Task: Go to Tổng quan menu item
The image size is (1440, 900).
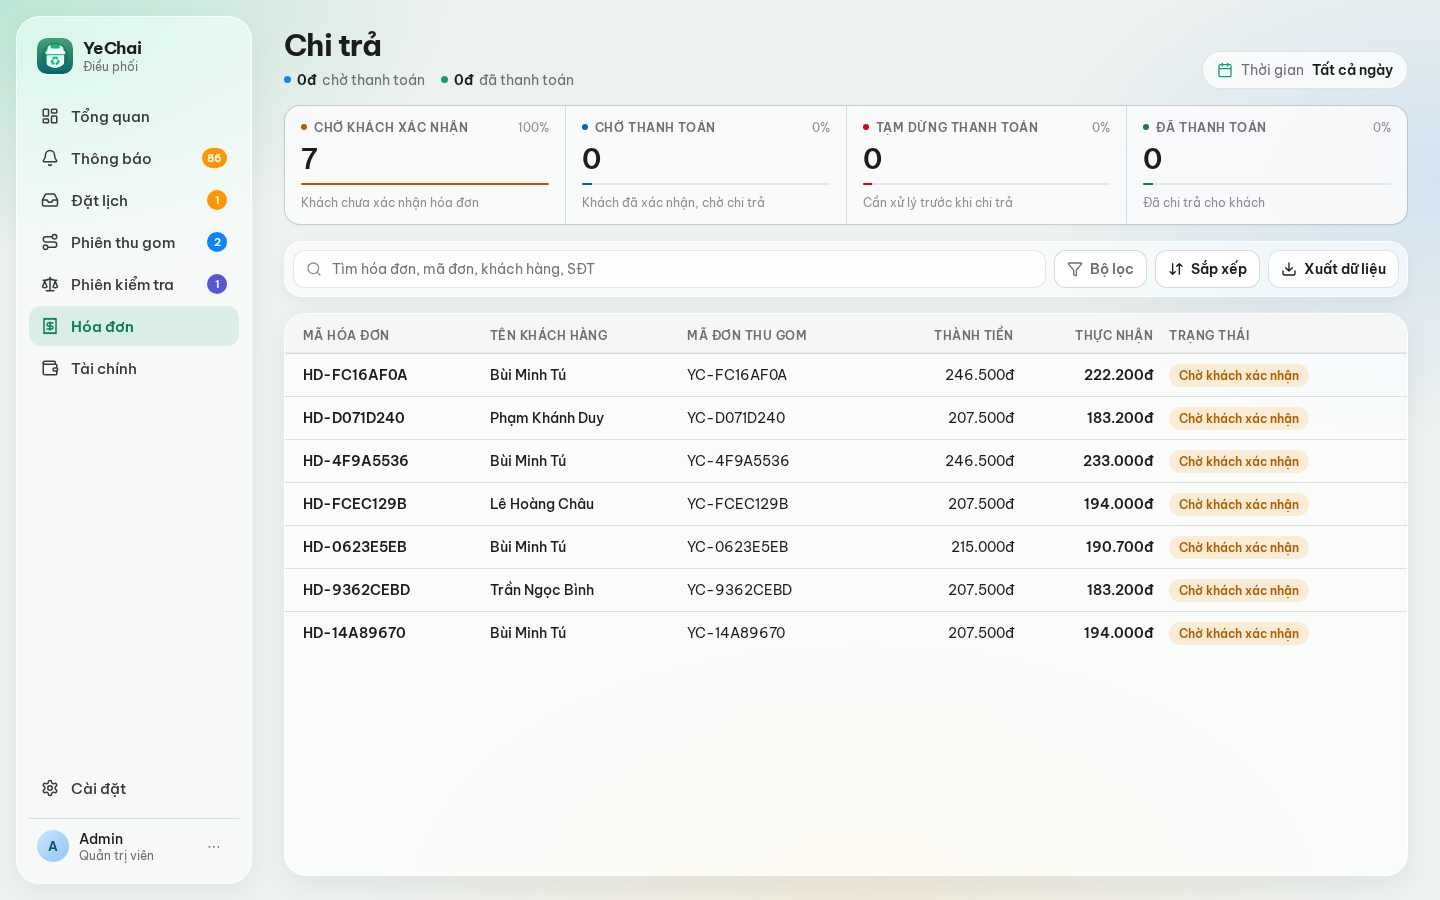Action: 134,116
